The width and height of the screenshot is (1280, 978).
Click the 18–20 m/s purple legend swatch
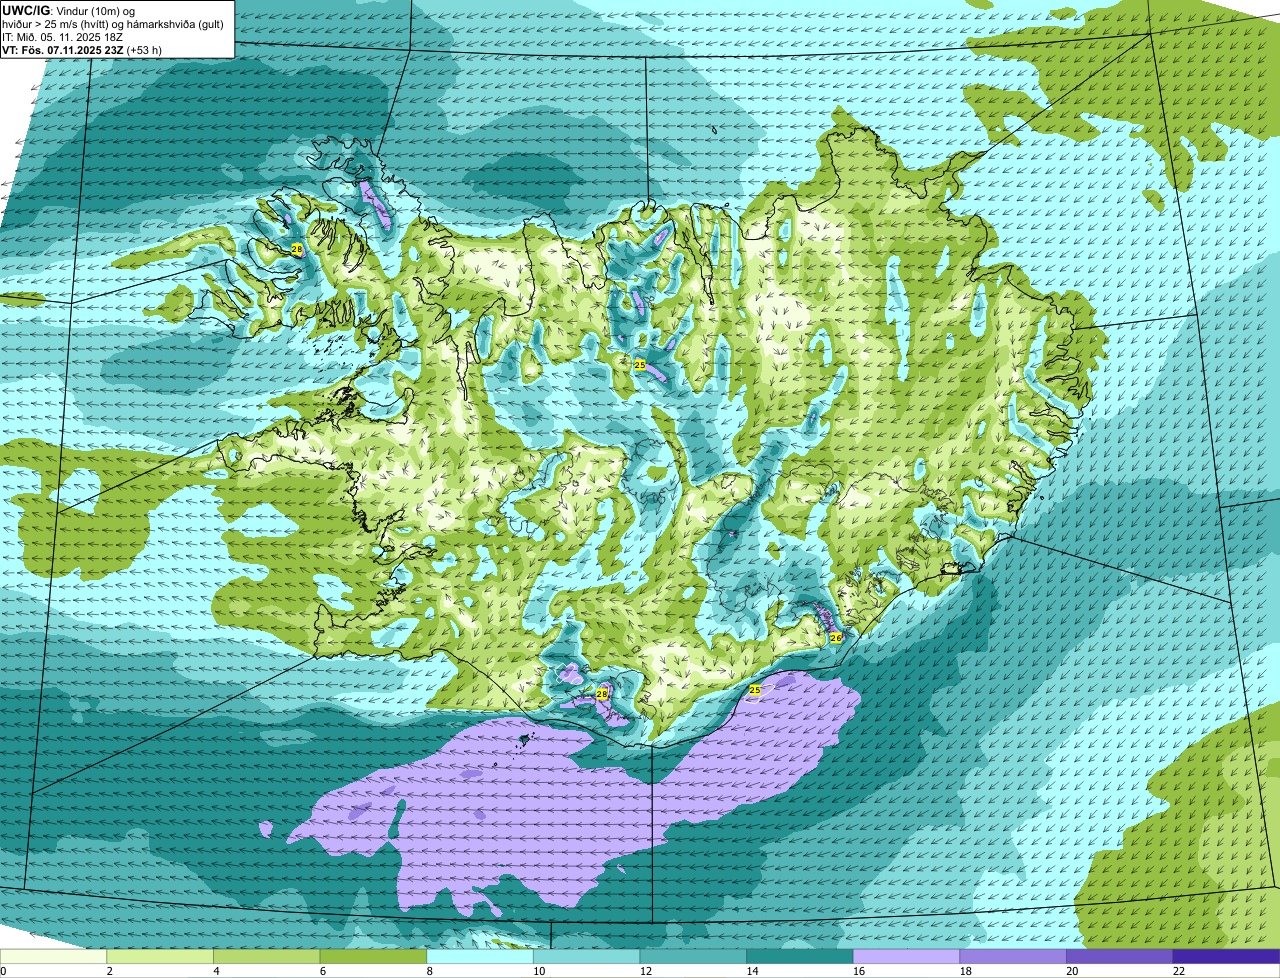click(1013, 956)
